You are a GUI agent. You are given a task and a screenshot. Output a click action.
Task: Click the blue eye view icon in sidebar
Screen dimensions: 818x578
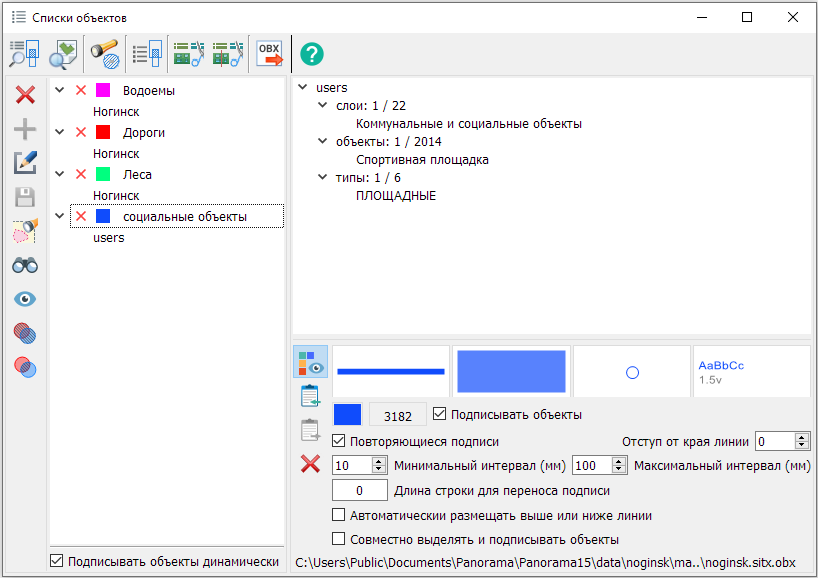25,299
